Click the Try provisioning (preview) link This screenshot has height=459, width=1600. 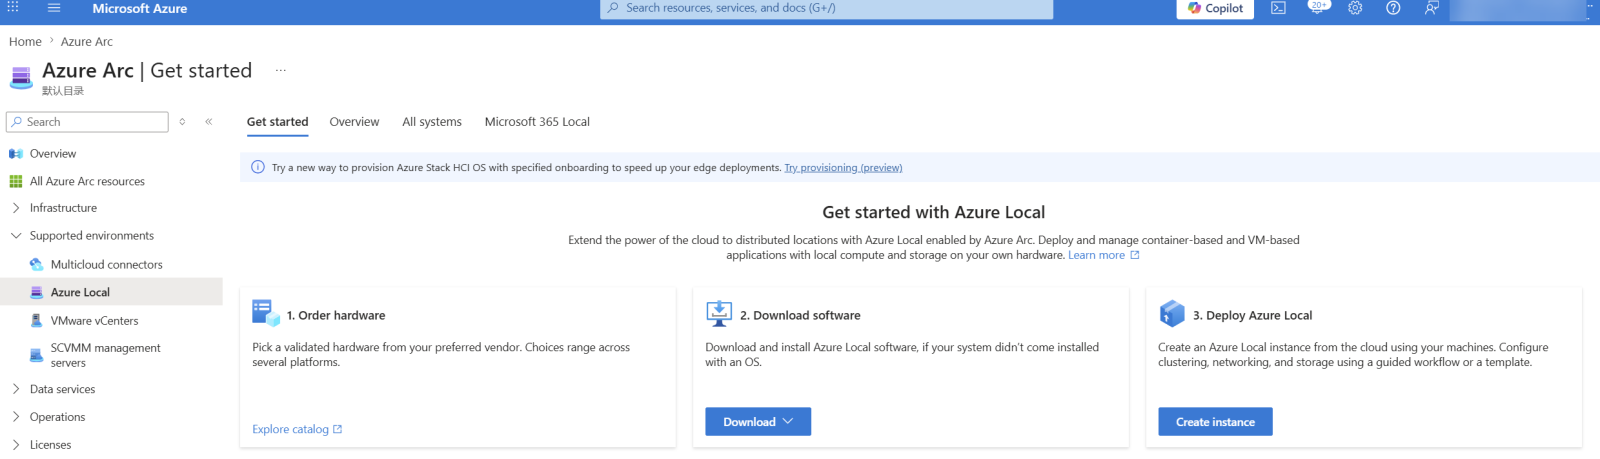(843, 168)
